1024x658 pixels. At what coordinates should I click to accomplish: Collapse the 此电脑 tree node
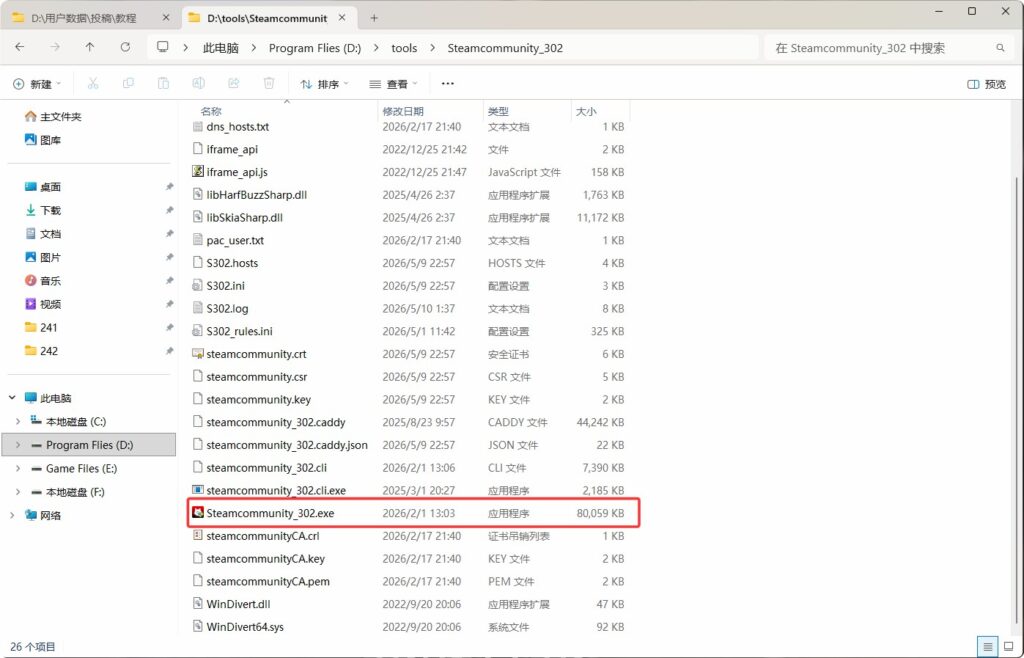[12, 398]
